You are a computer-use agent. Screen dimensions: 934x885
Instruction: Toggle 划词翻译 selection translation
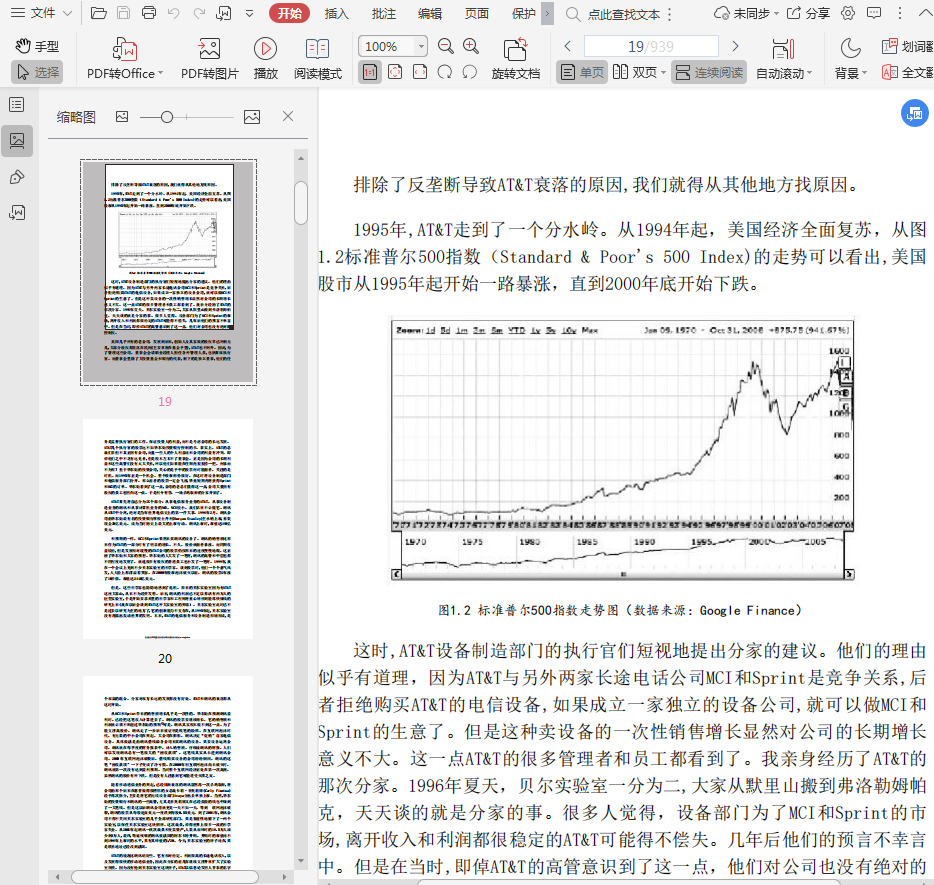pyautogui.click(x=907, y=46)
